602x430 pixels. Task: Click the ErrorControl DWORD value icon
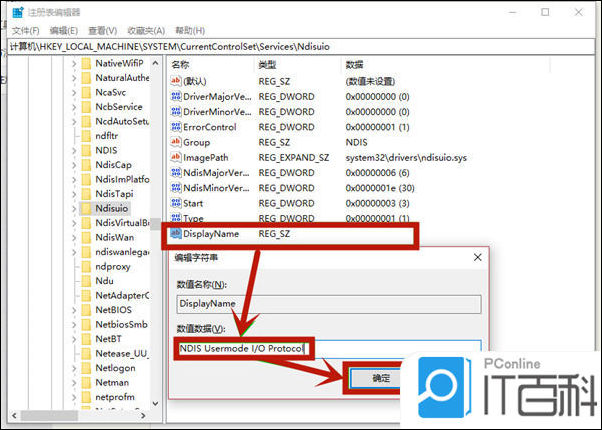click(x=176, y=127)
